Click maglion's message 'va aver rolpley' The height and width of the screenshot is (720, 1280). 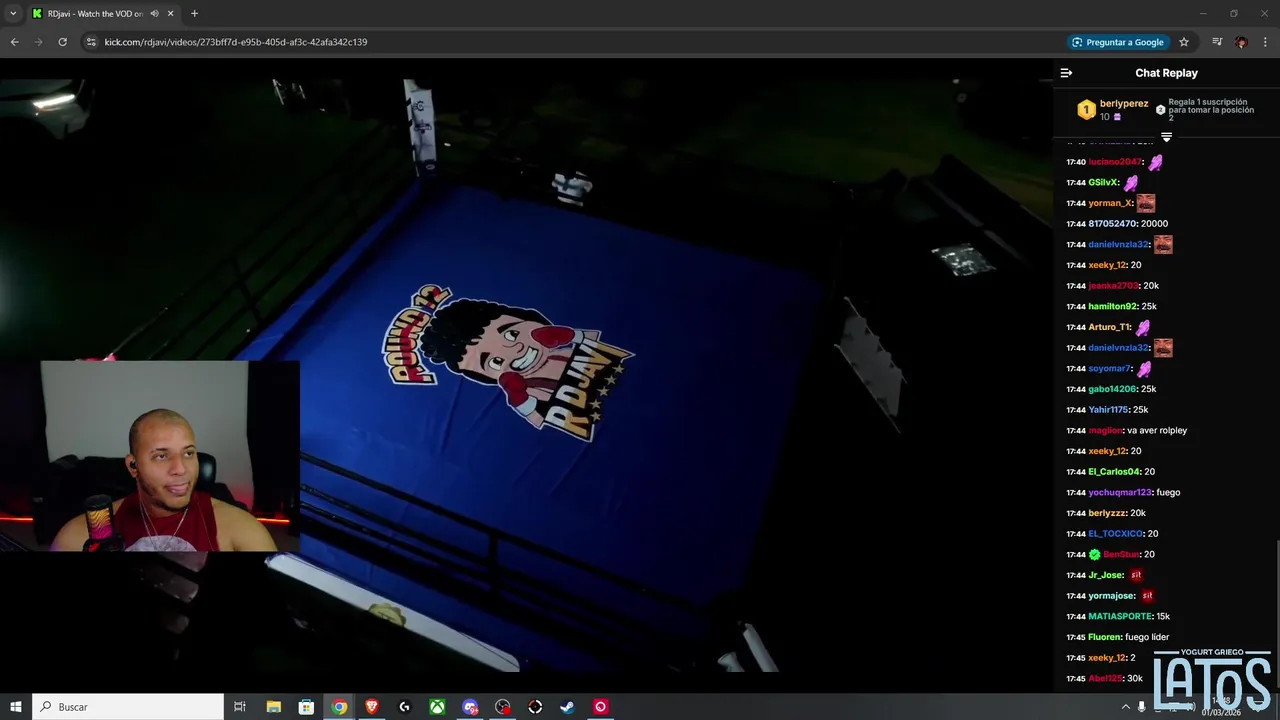coord(1155,431)
